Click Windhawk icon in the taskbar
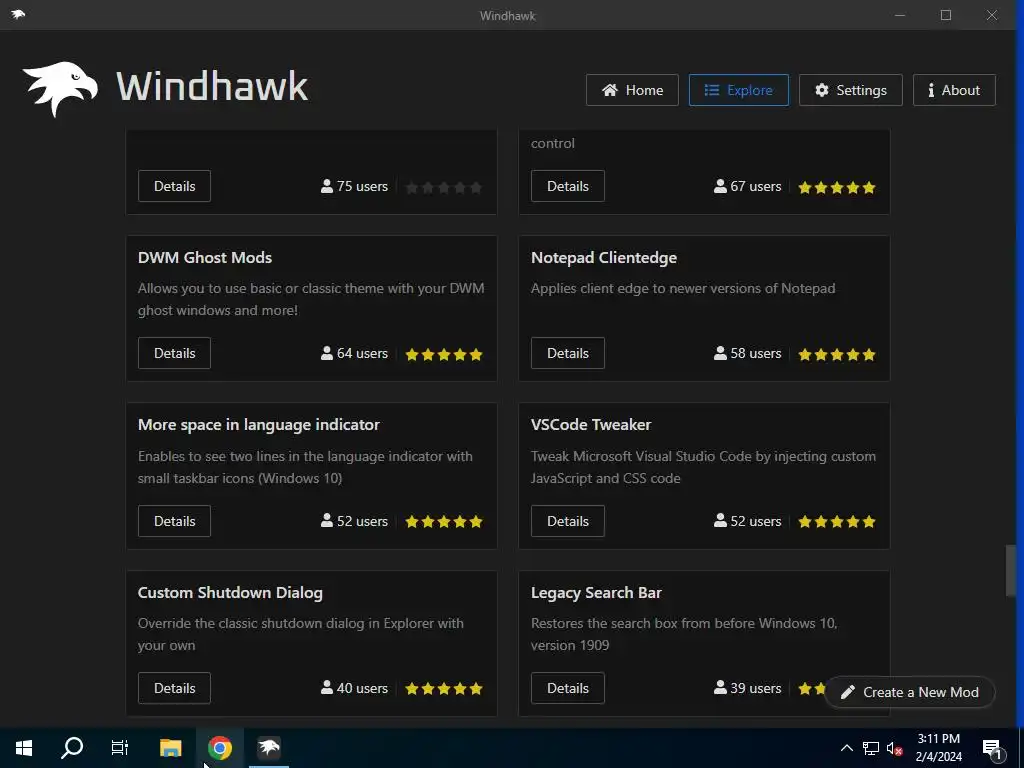1024x768 pixels. [x=269, y=748]
